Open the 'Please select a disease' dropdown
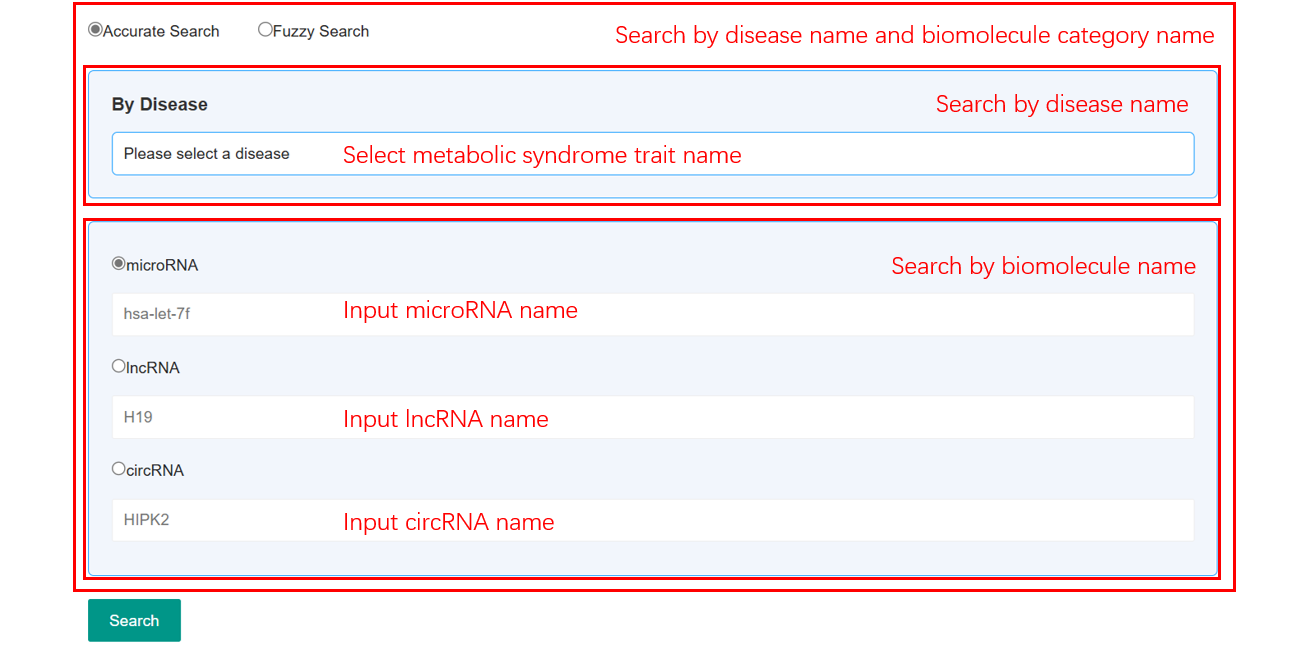This screenshot has width=1308, height=648. (652, 154)
